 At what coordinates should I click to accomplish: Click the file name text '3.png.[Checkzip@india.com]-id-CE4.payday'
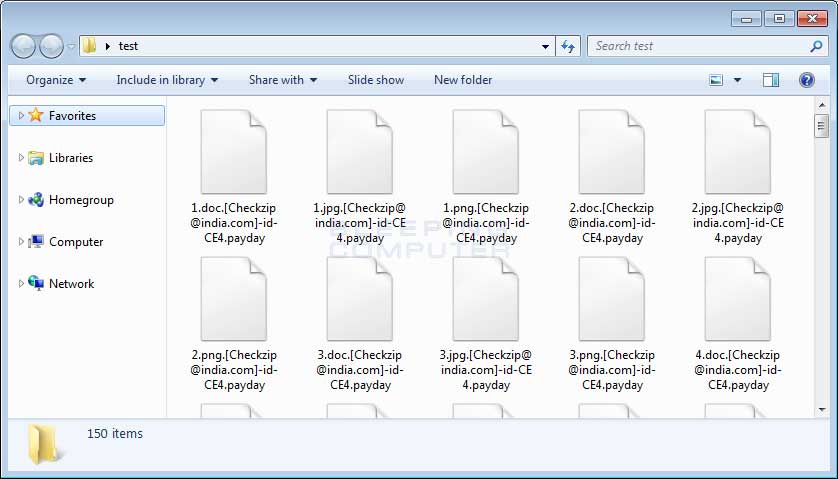click(612, 370)
